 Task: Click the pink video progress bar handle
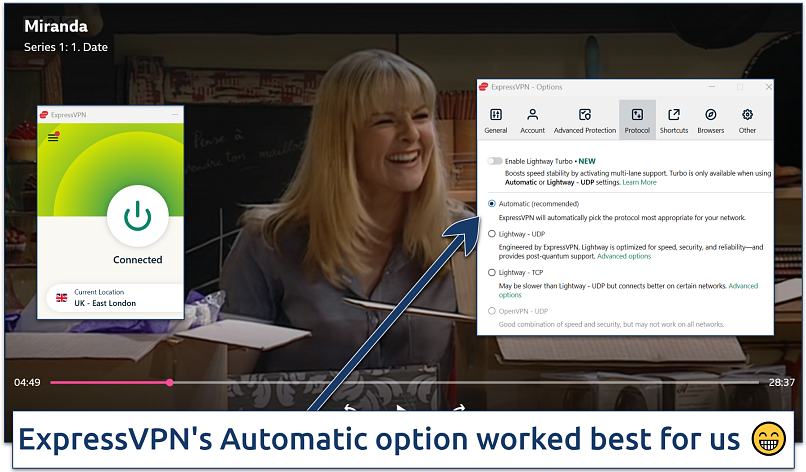[170, 382]
